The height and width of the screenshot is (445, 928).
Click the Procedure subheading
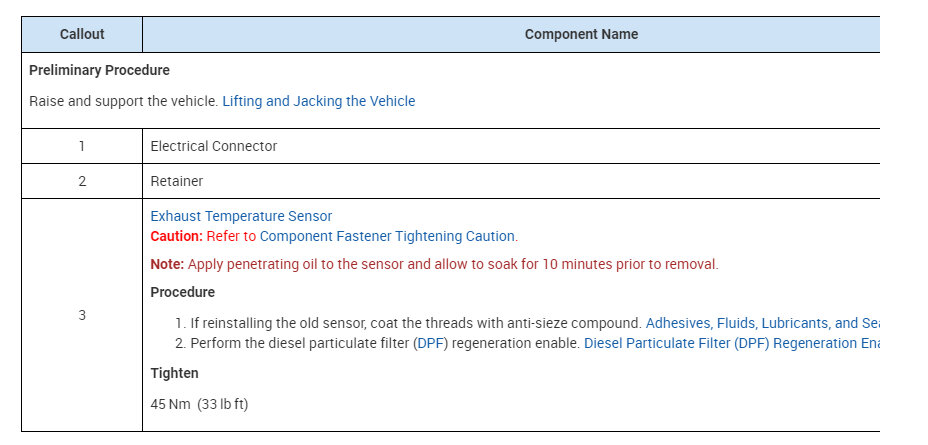[x=182, y=292]
